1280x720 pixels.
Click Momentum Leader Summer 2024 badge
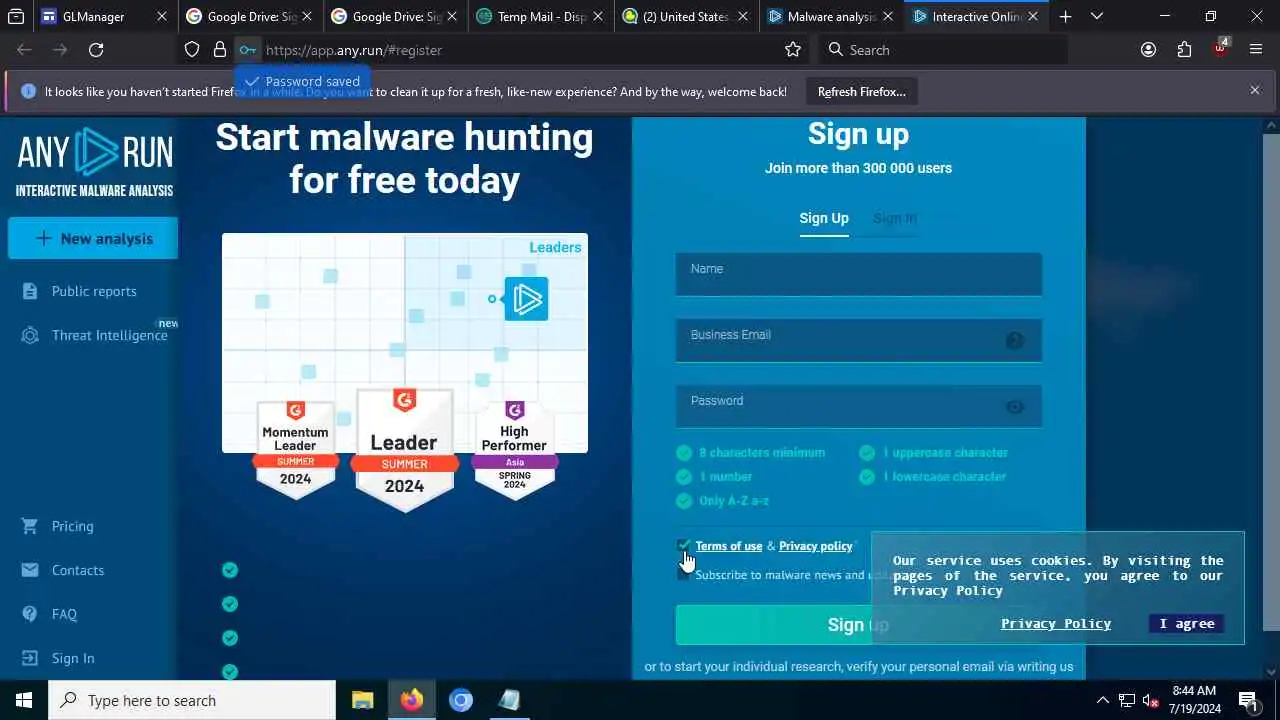pyautogui.click(x=295, y=448)
